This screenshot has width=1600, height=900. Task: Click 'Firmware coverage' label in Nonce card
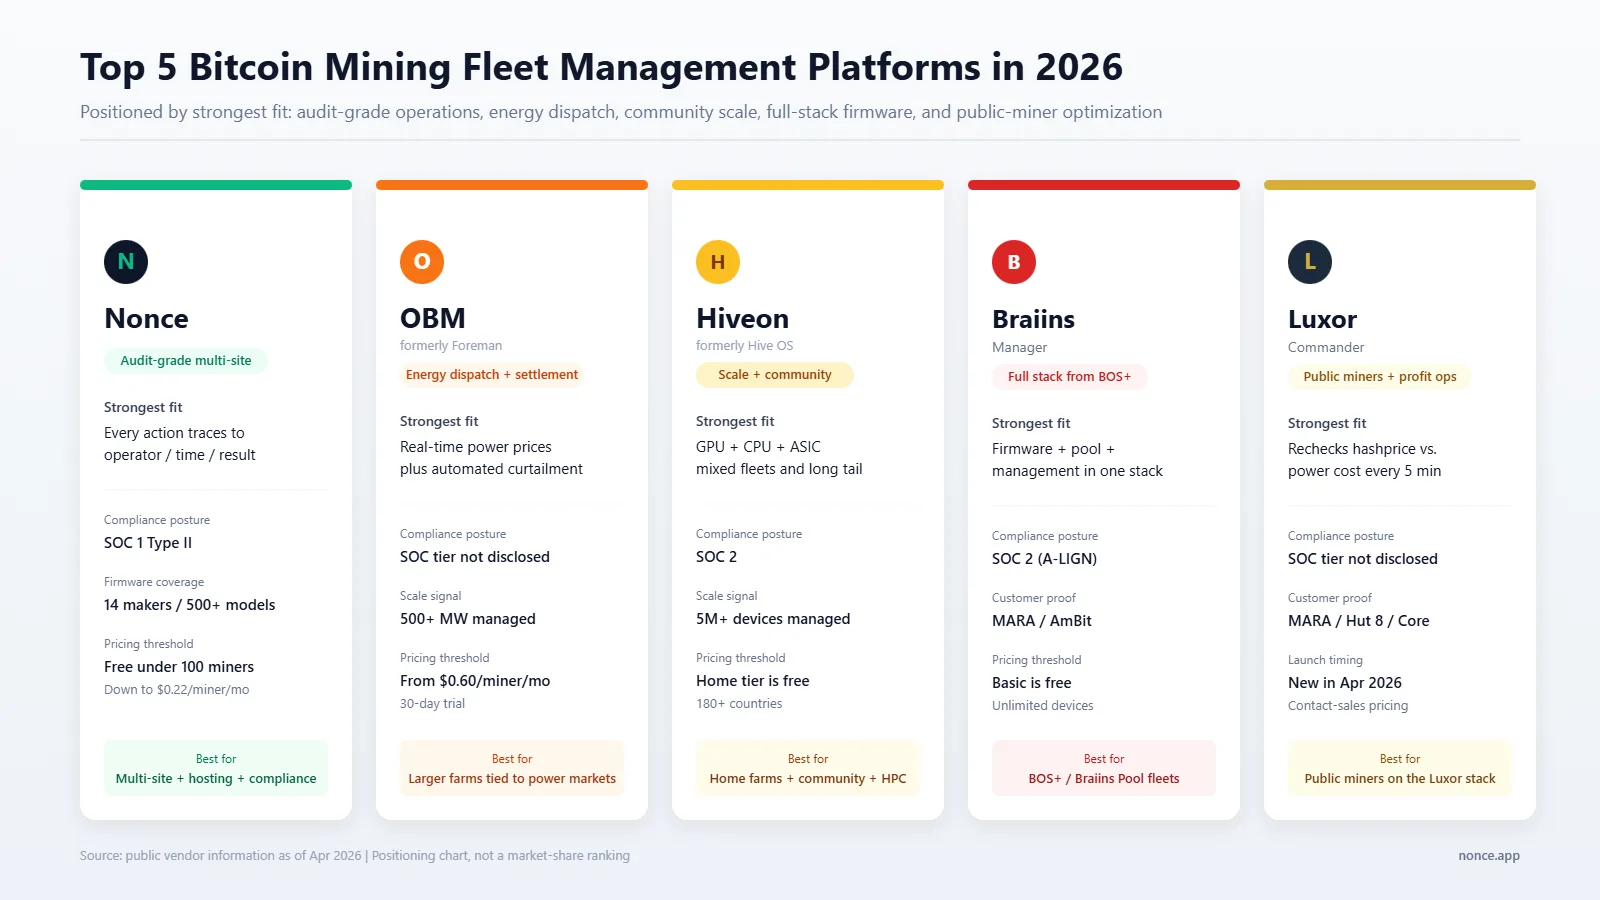click(x=154, y=582)
